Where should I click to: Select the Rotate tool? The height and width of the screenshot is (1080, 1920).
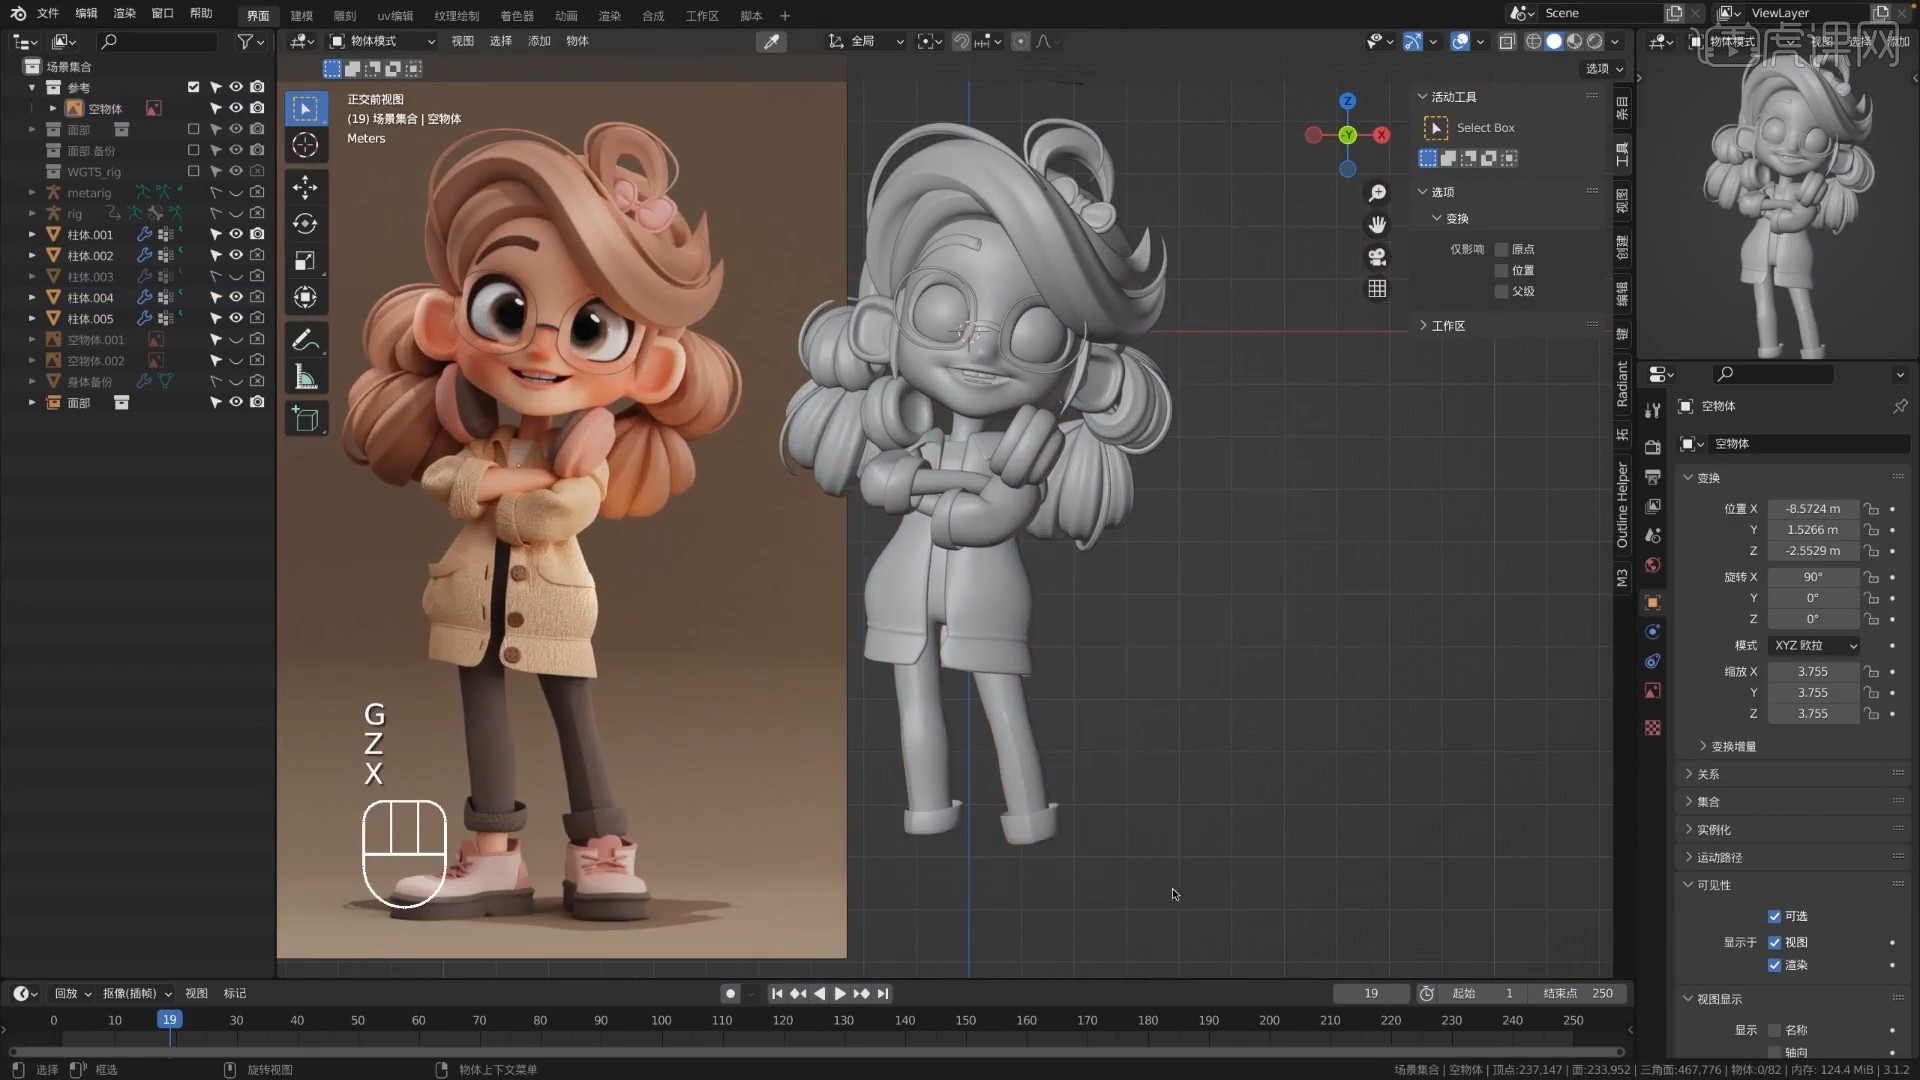pyautogui.click(x=305, y=224)
